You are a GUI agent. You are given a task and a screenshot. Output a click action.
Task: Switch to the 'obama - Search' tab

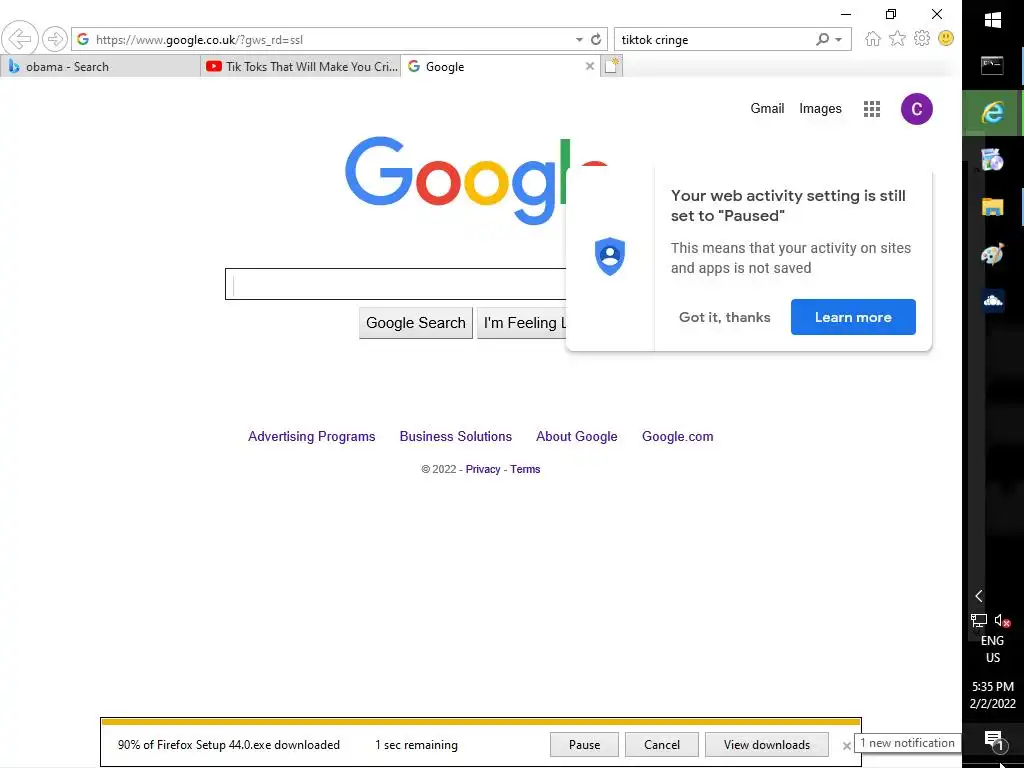(x=100, y=67)
